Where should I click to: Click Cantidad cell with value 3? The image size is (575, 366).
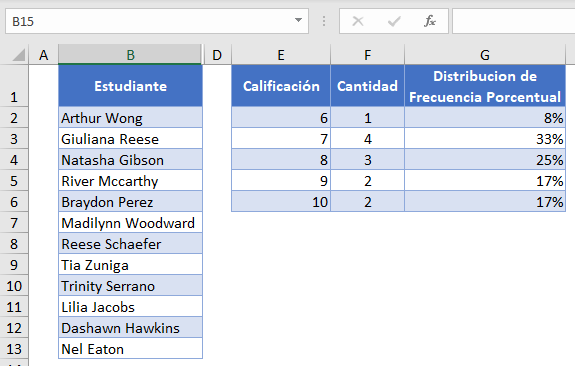click(x=367, y=160)
